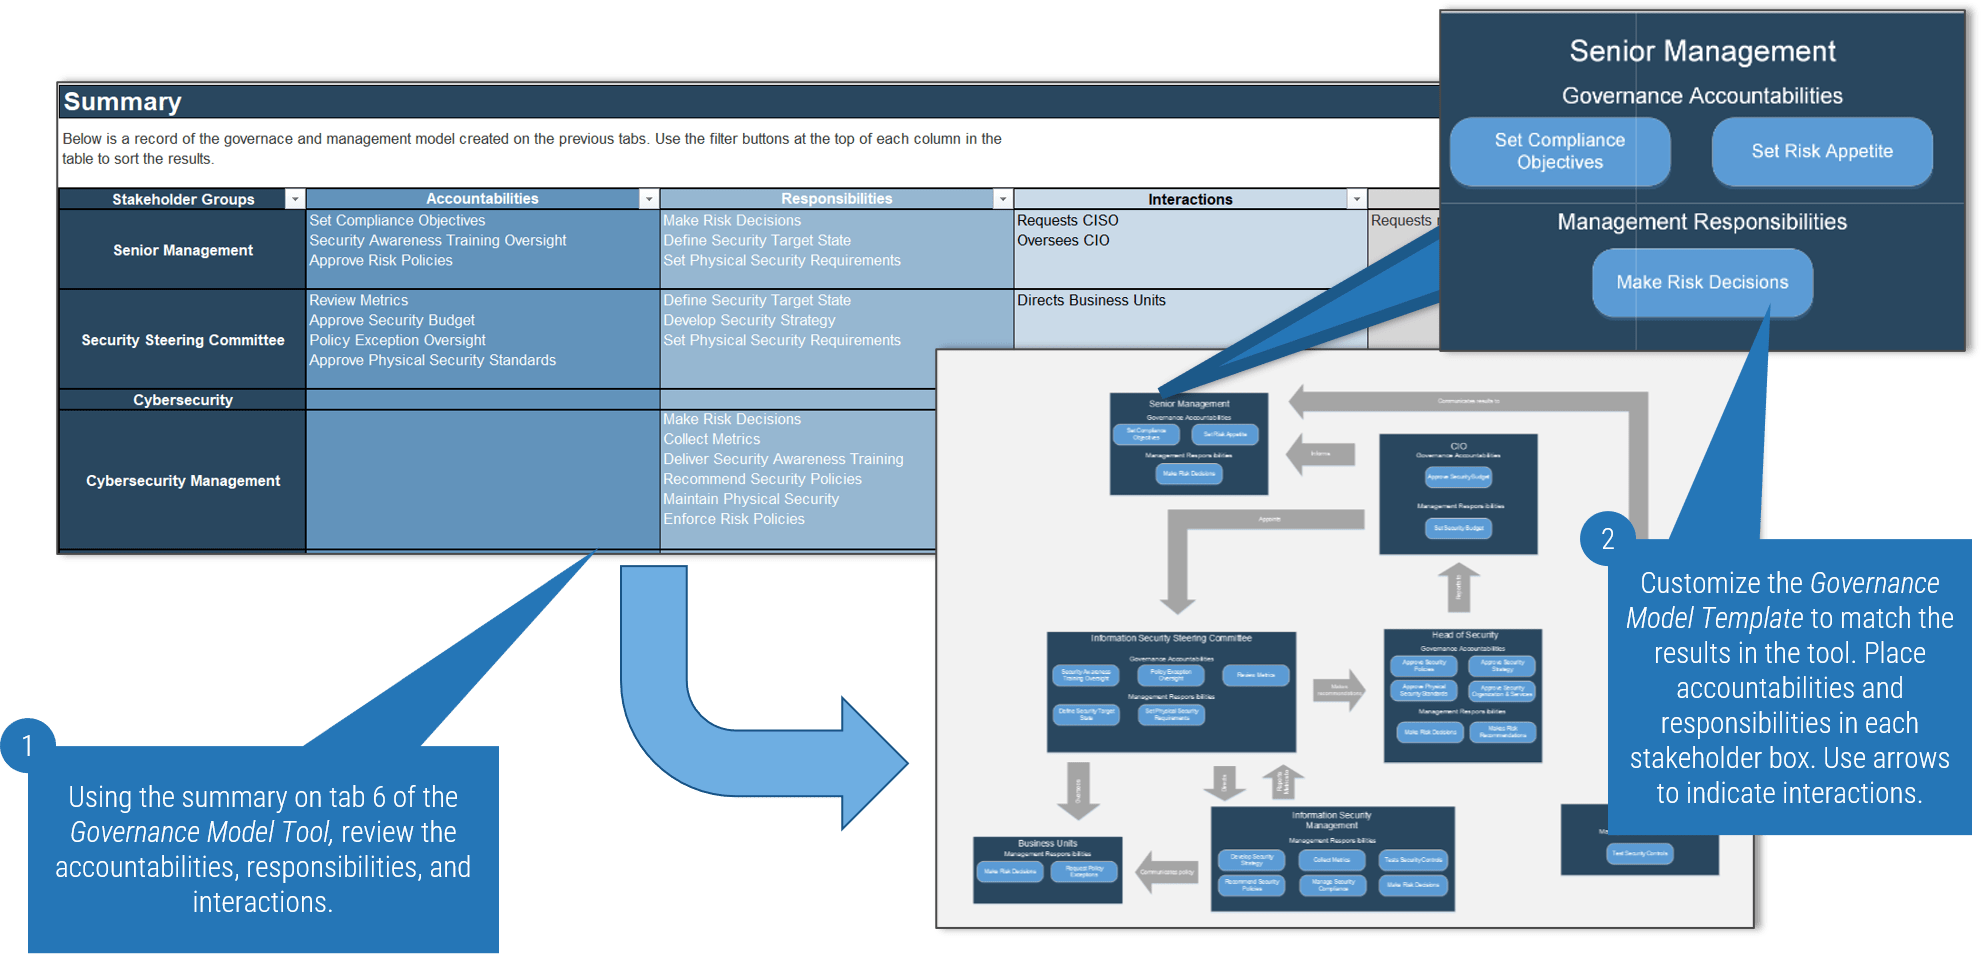Image resolution: width=1981 pixels, height=954 pixels.
Task: Select 'Policy Exception Oversight' table entry
Action: [x=397, y=340]
